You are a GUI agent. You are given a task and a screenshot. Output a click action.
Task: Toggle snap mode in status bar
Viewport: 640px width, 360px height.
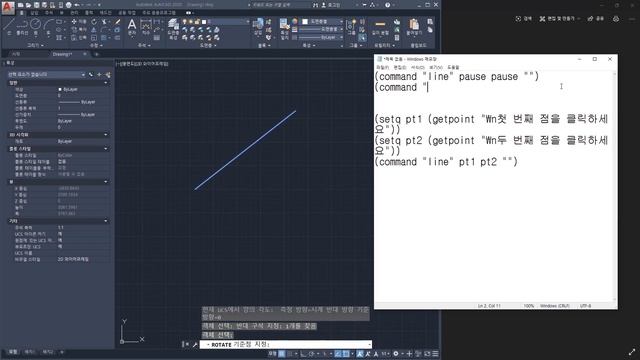point(290,353)
